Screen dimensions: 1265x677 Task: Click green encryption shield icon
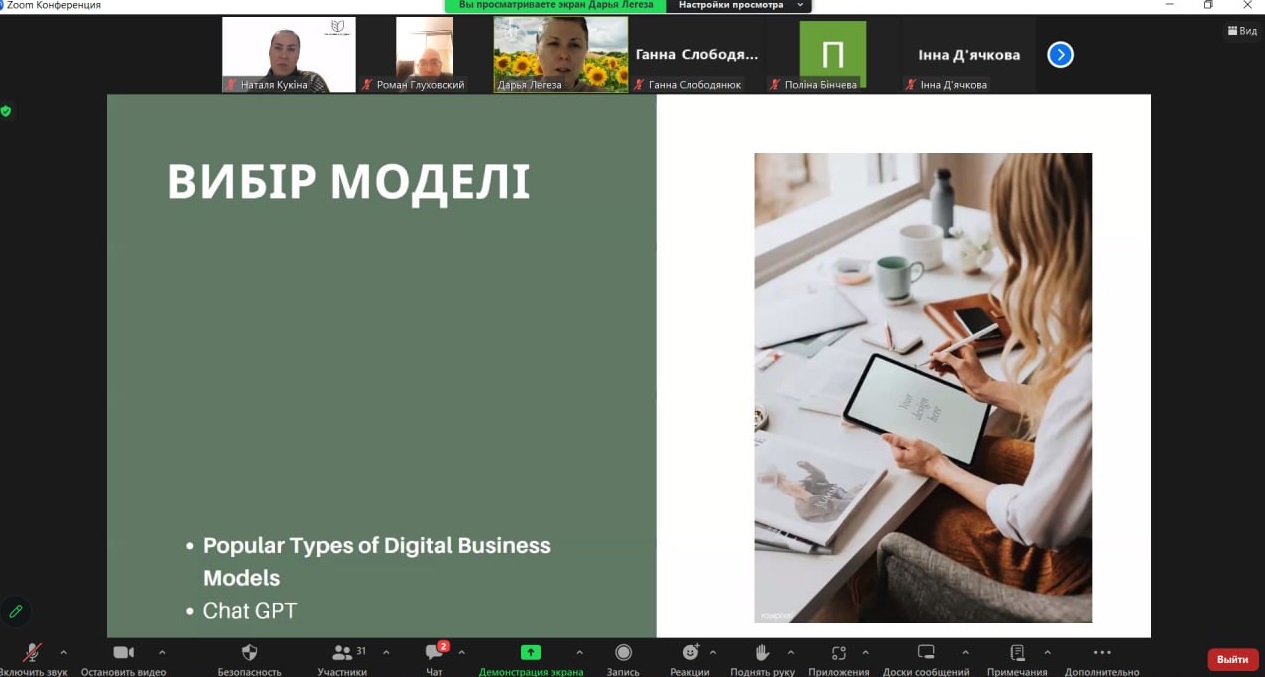pyautogui.click(x=6, y=111)
